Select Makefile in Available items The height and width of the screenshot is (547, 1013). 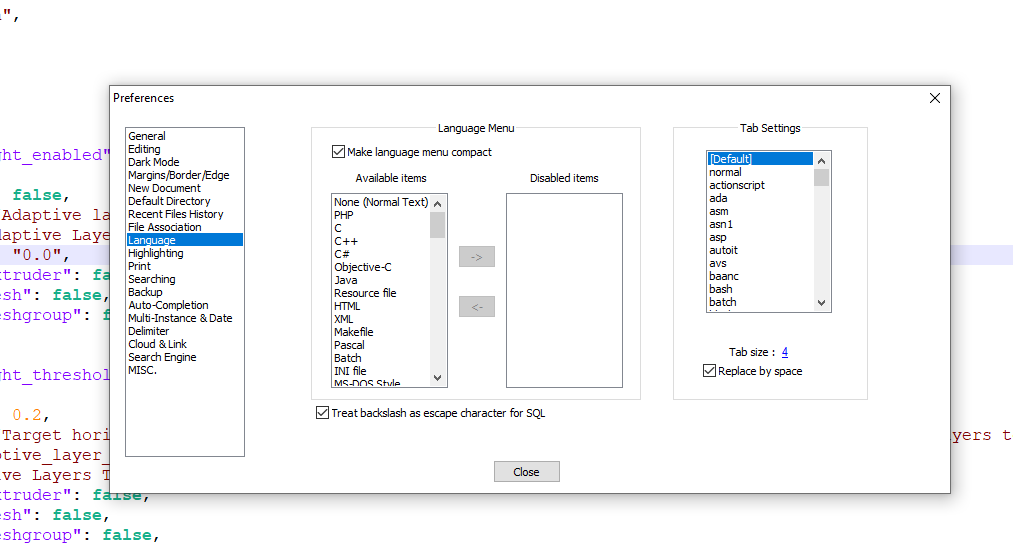click(x=353, y=332)
